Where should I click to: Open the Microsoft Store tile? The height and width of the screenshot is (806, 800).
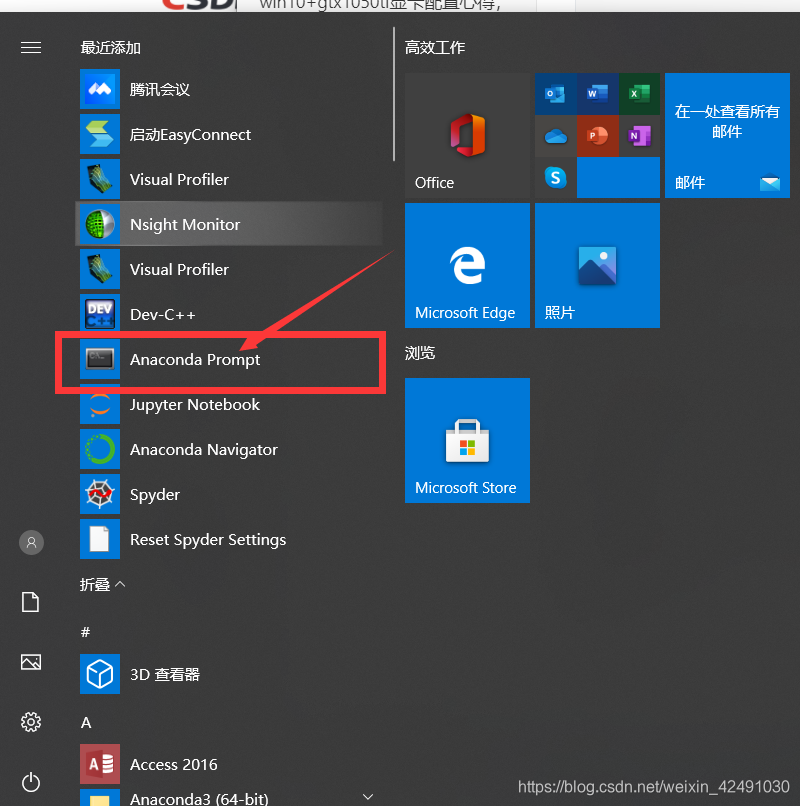(467, 441)
